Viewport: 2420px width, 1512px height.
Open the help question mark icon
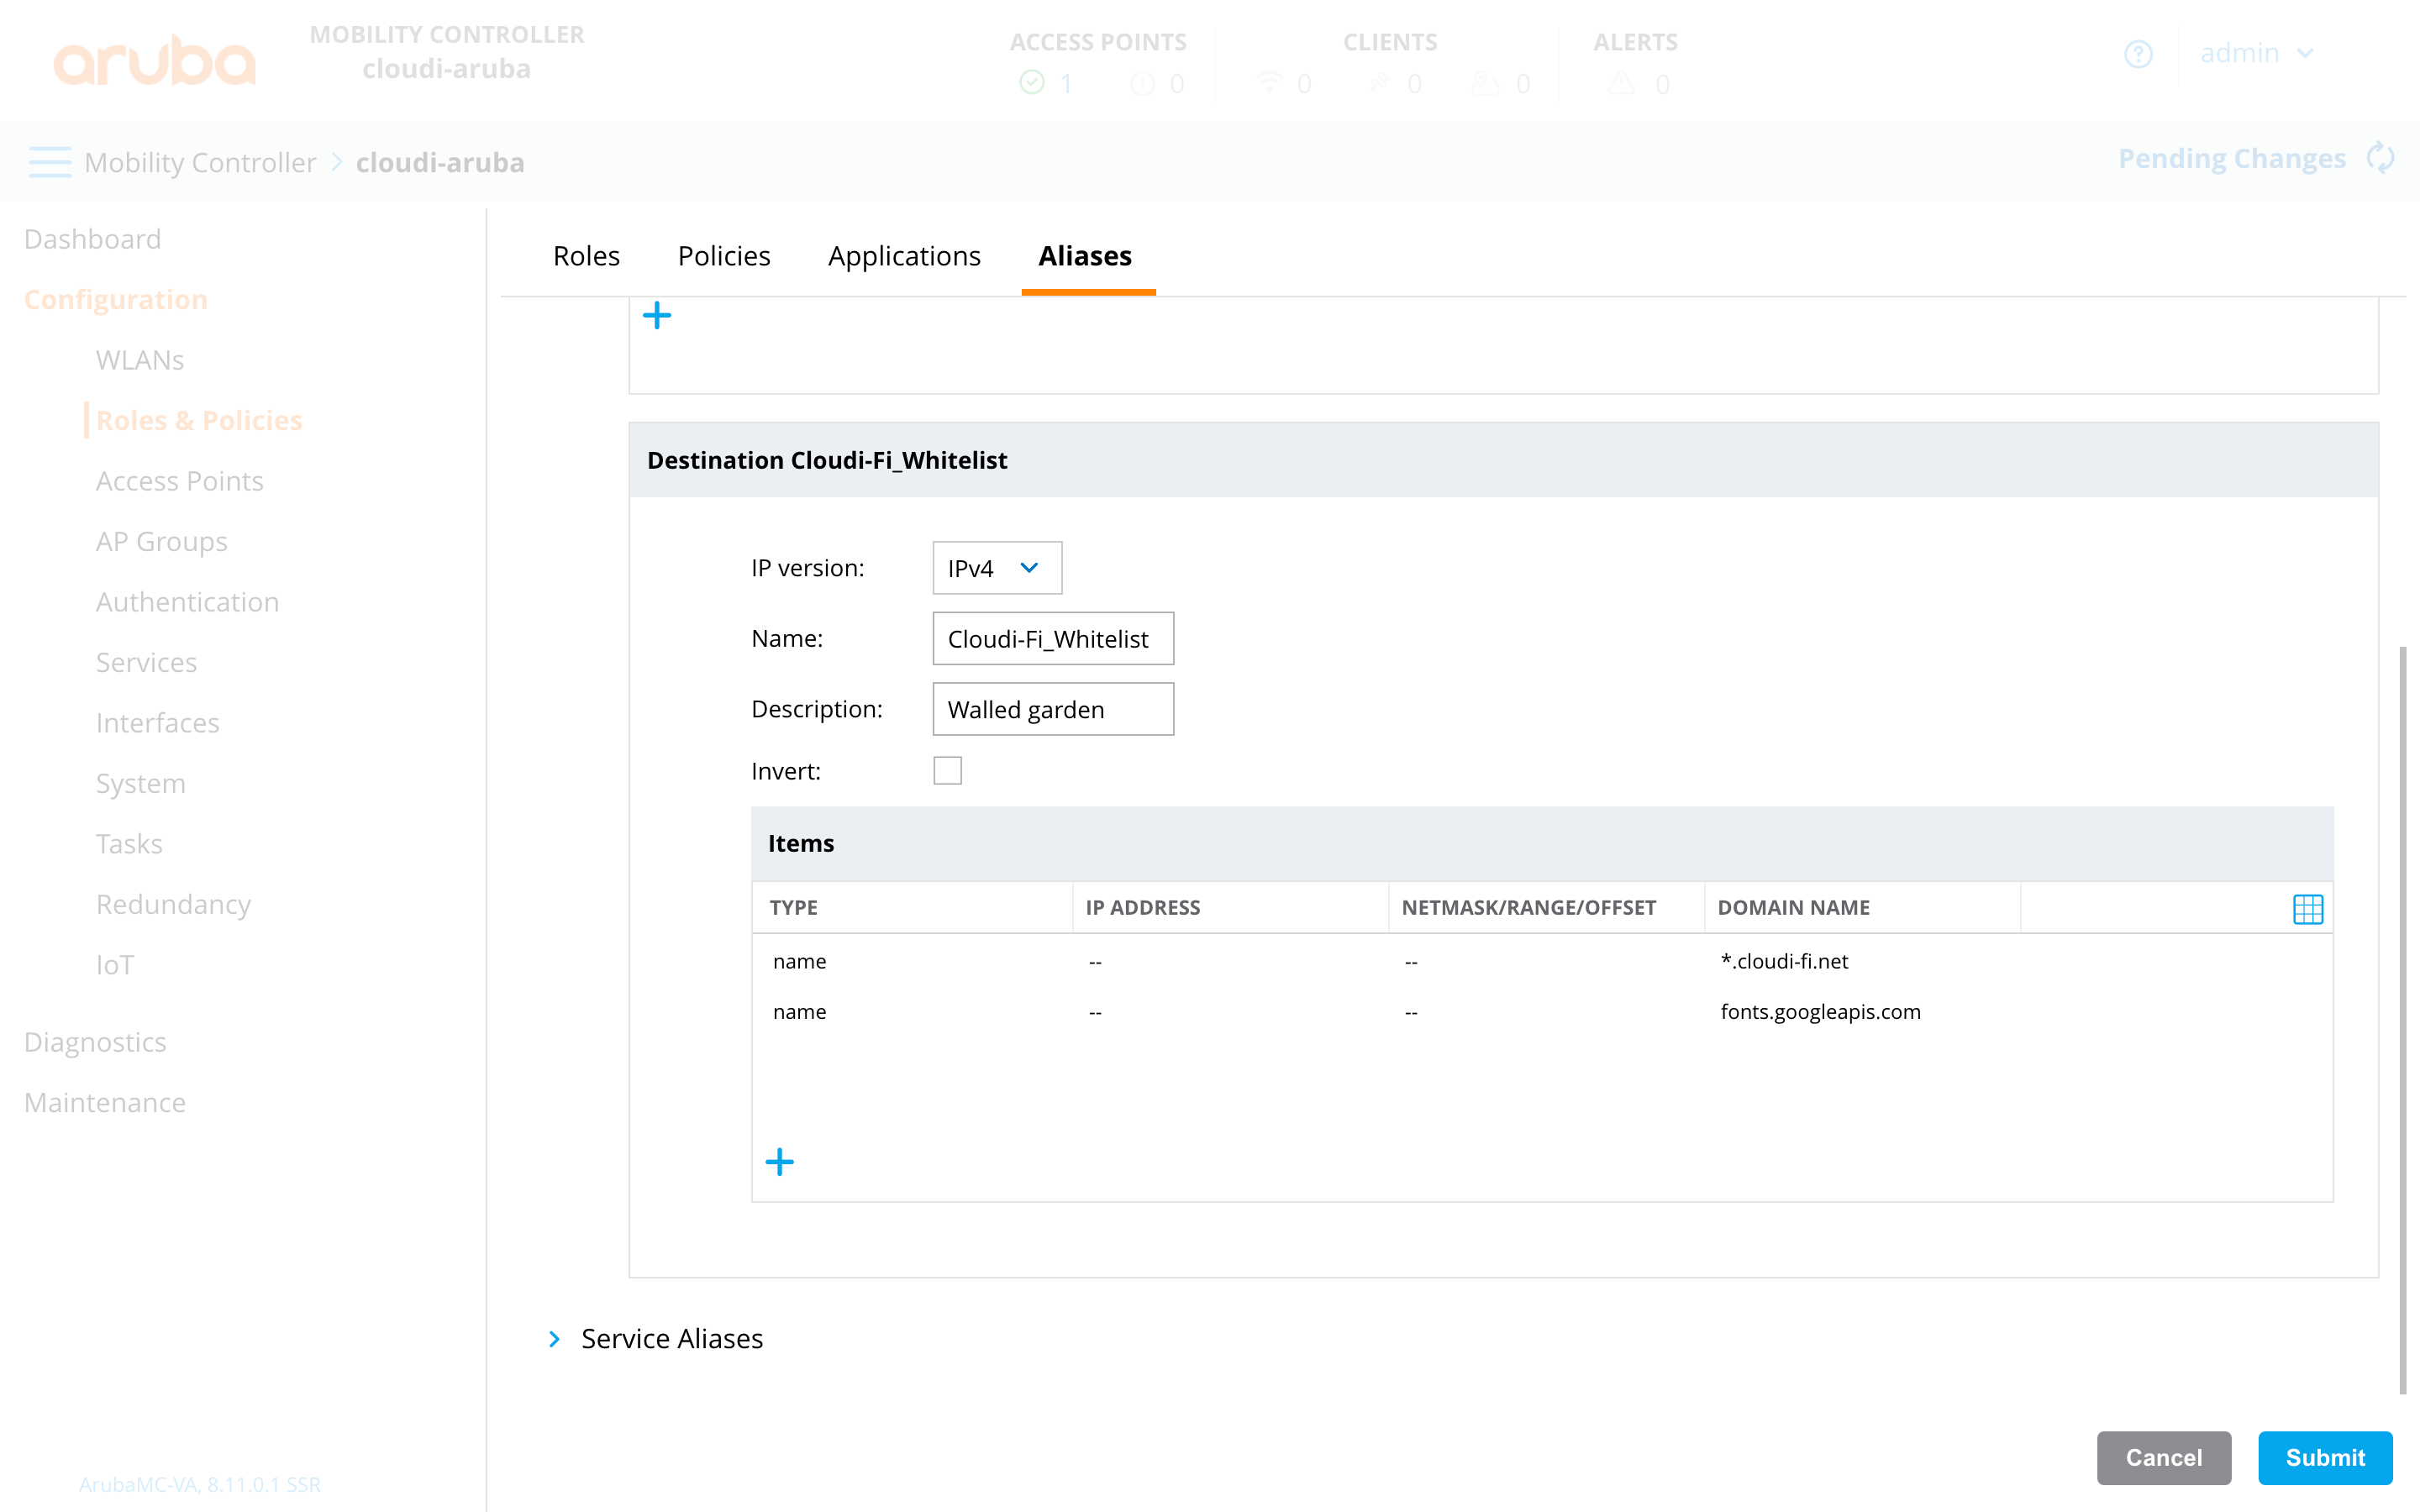point(2139,54)
